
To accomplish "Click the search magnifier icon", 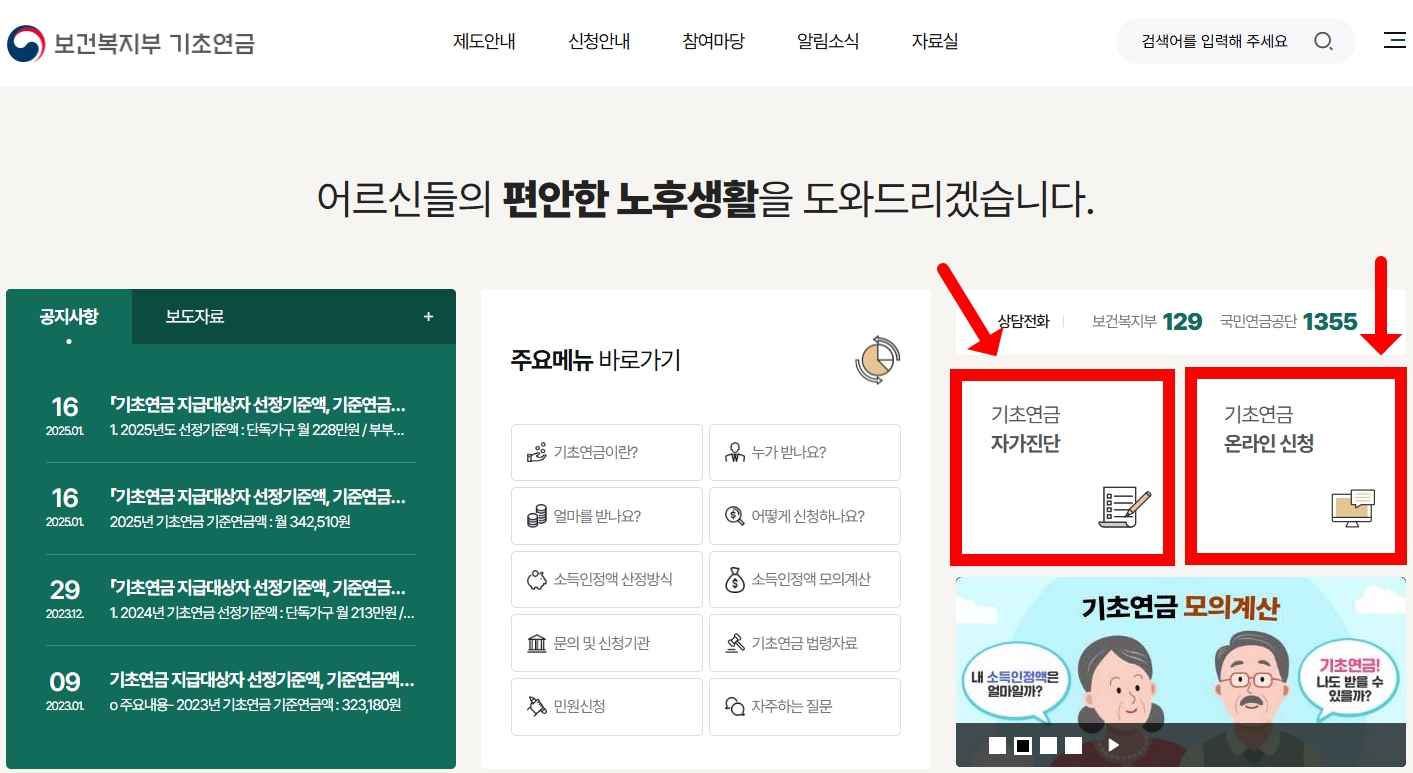I will click(1323, 41).
